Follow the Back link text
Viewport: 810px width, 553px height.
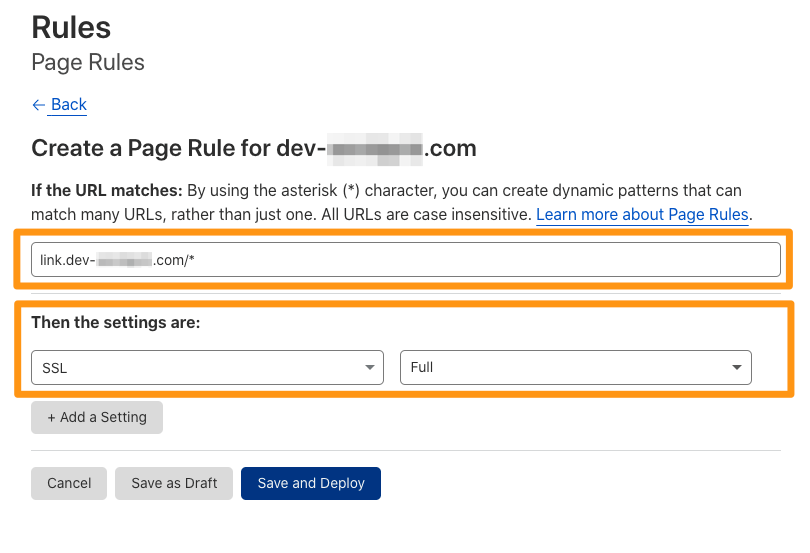tap(69, 105)
